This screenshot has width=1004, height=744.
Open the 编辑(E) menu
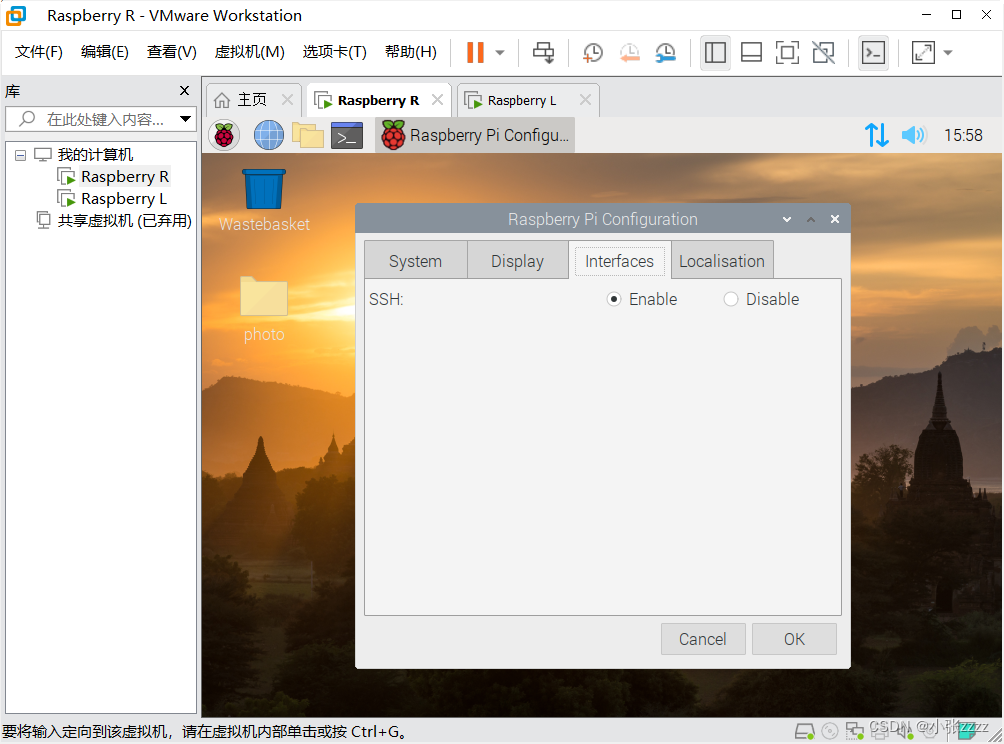pos(104,52)
